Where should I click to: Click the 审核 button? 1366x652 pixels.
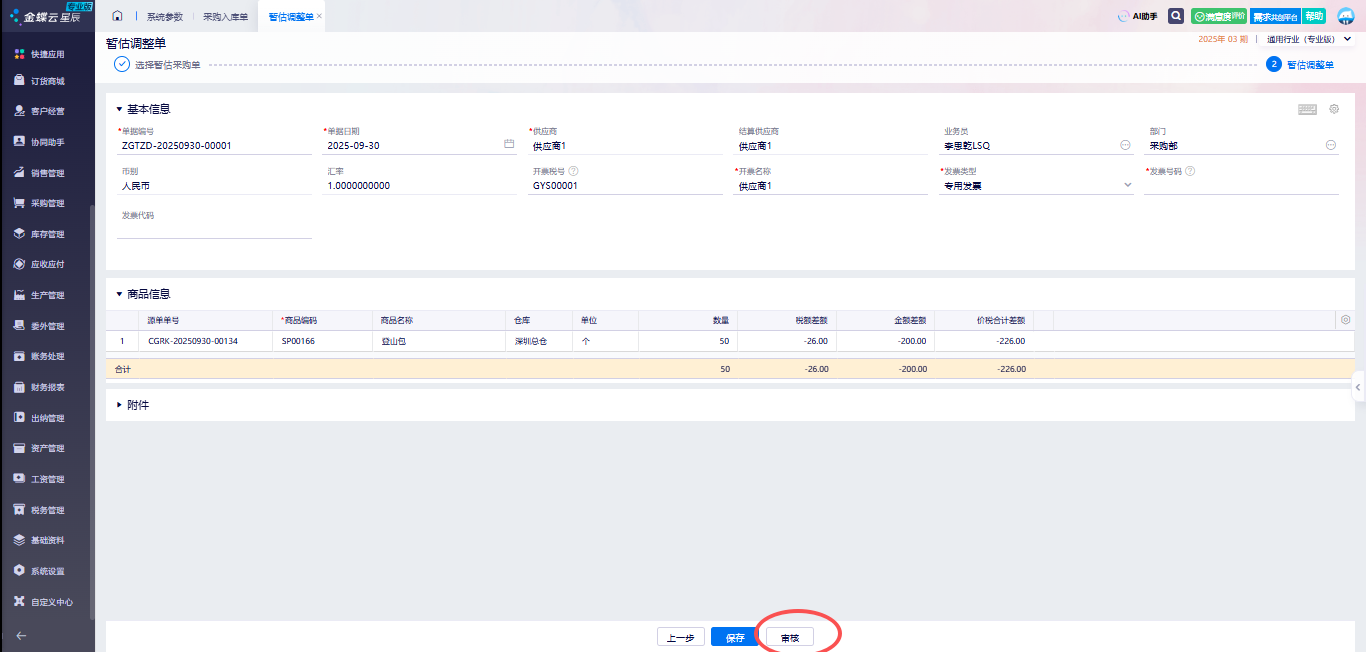[790, 637]
